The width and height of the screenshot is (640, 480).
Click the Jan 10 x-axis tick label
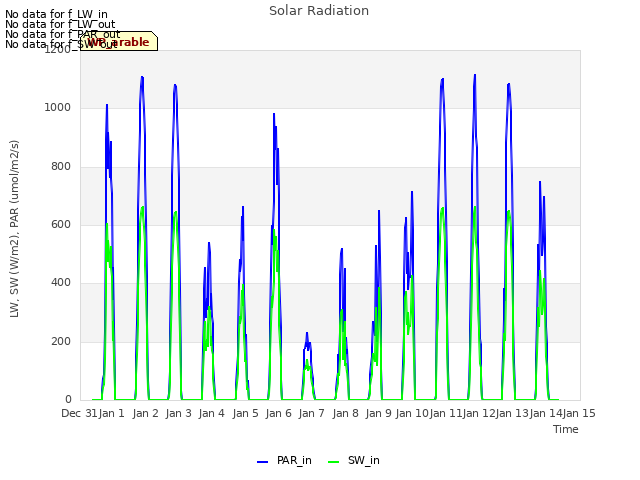(x=412, y=413)
